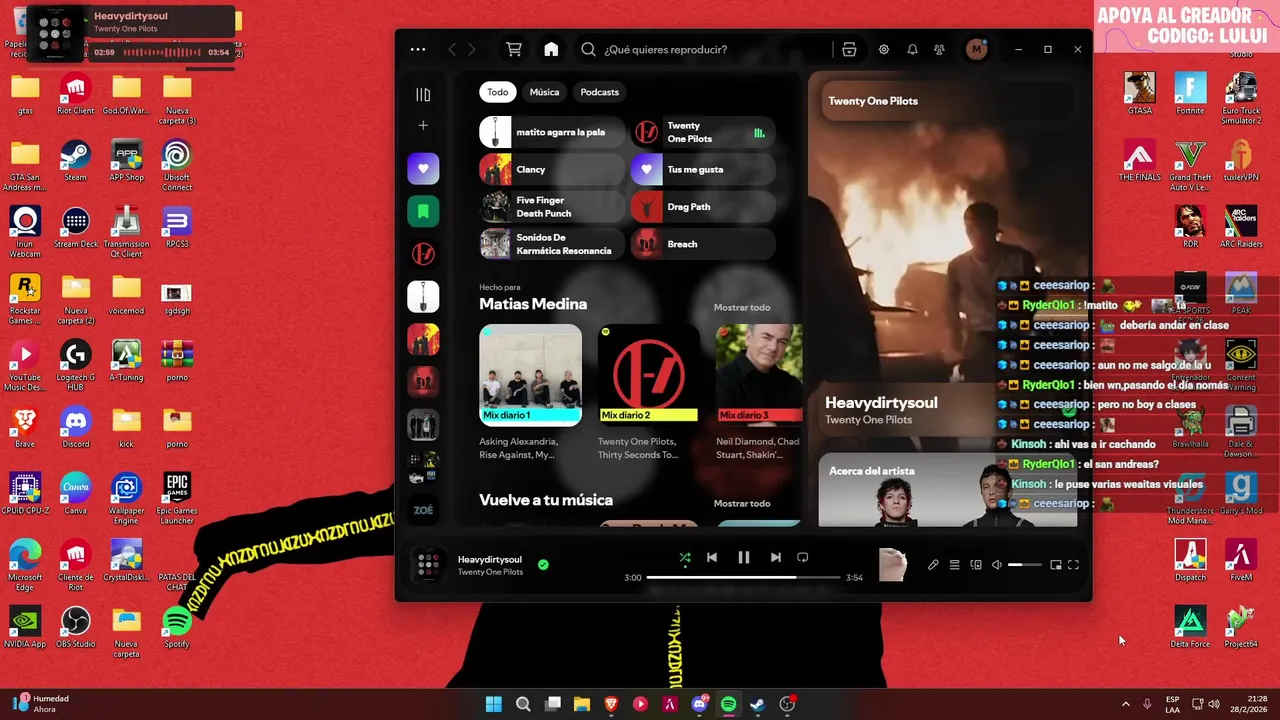Click 'Heavydirtysoul' title in Now Playing panel
Viewport: 1280px width, 720px height.
tap(881, 403)
